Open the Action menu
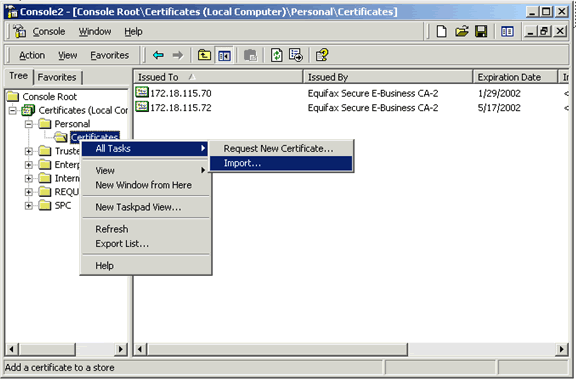 tap(32, 55)
